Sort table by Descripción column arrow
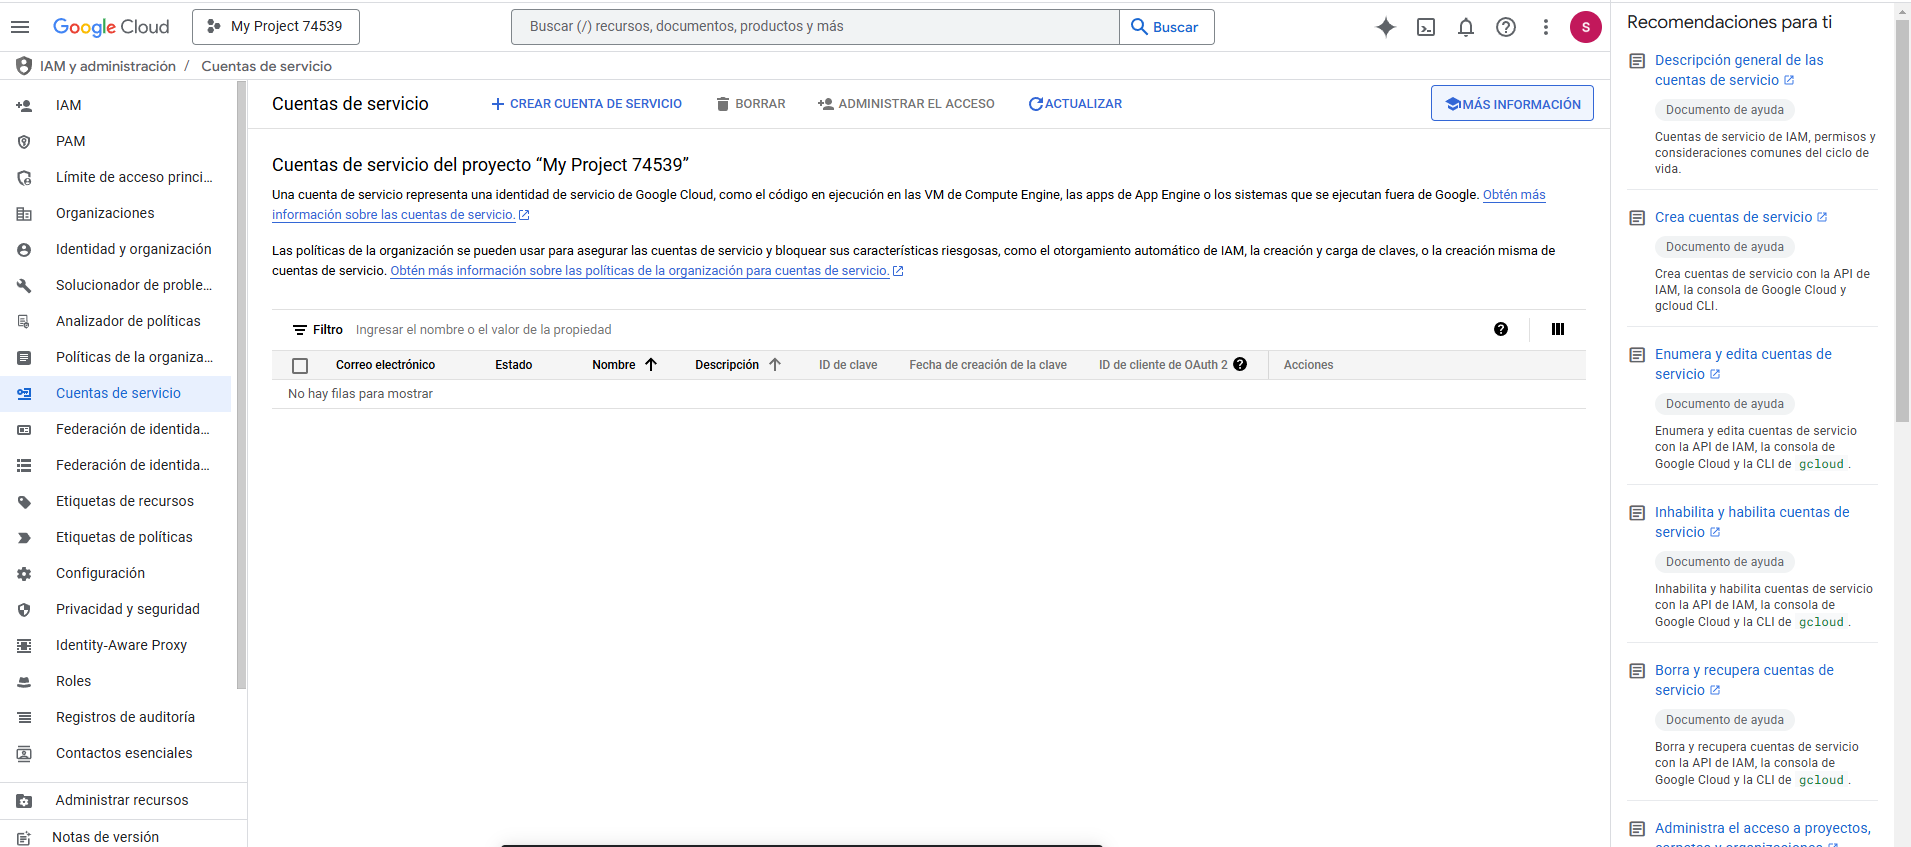The height and width of the screenshot is (847, 1911). pos(775,365)
